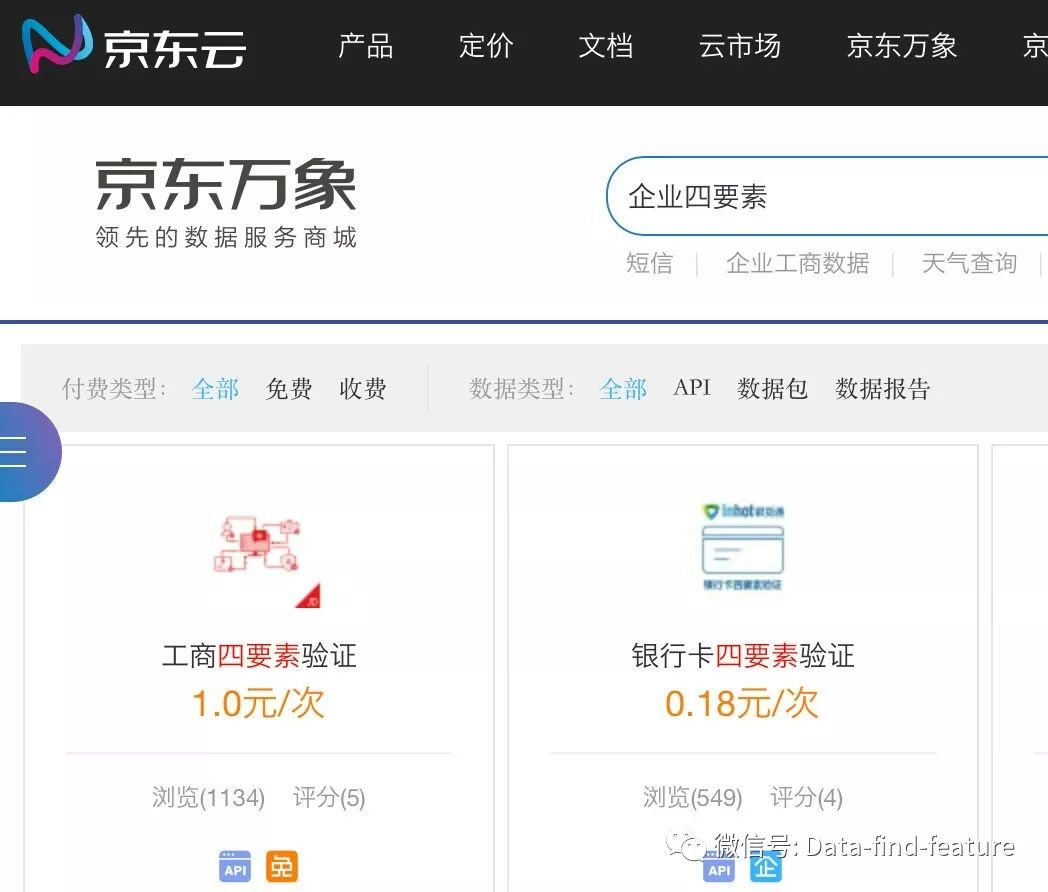Filter data type by 全部

pos(623,388)
